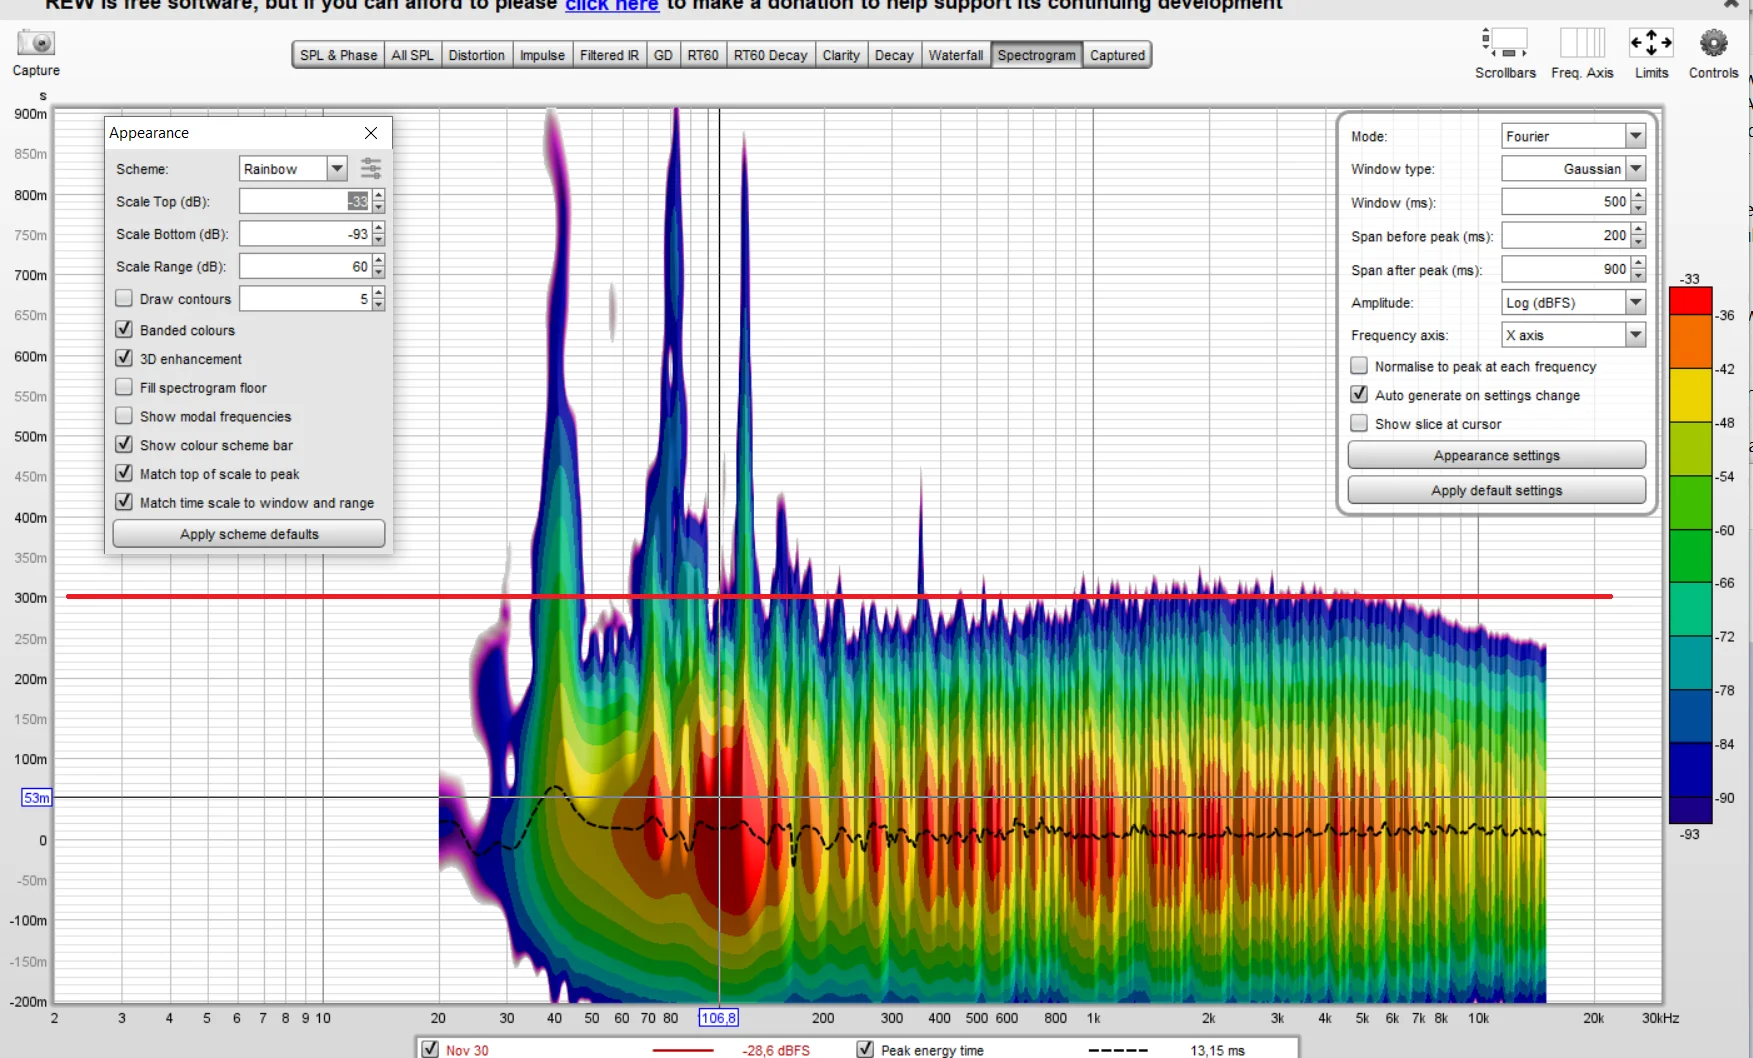This screenshot has height=1058, width=1753.
Task: Enable Show modal frequencies
Action: coord(124,416)
